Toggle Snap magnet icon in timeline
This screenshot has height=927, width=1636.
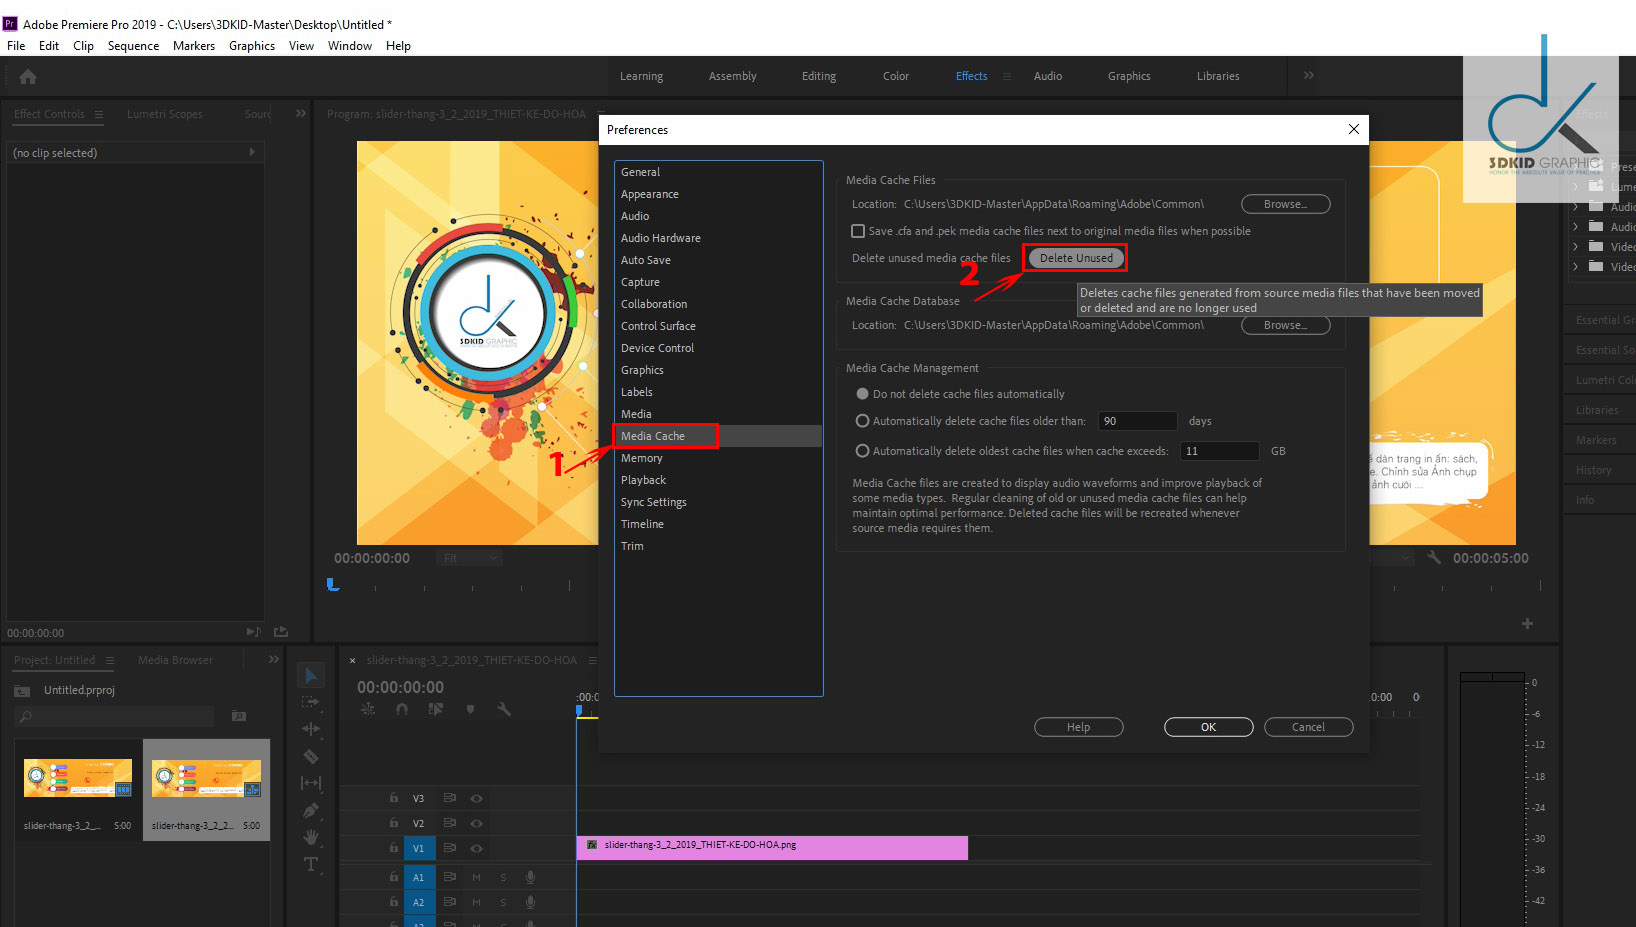click(402, 709)
